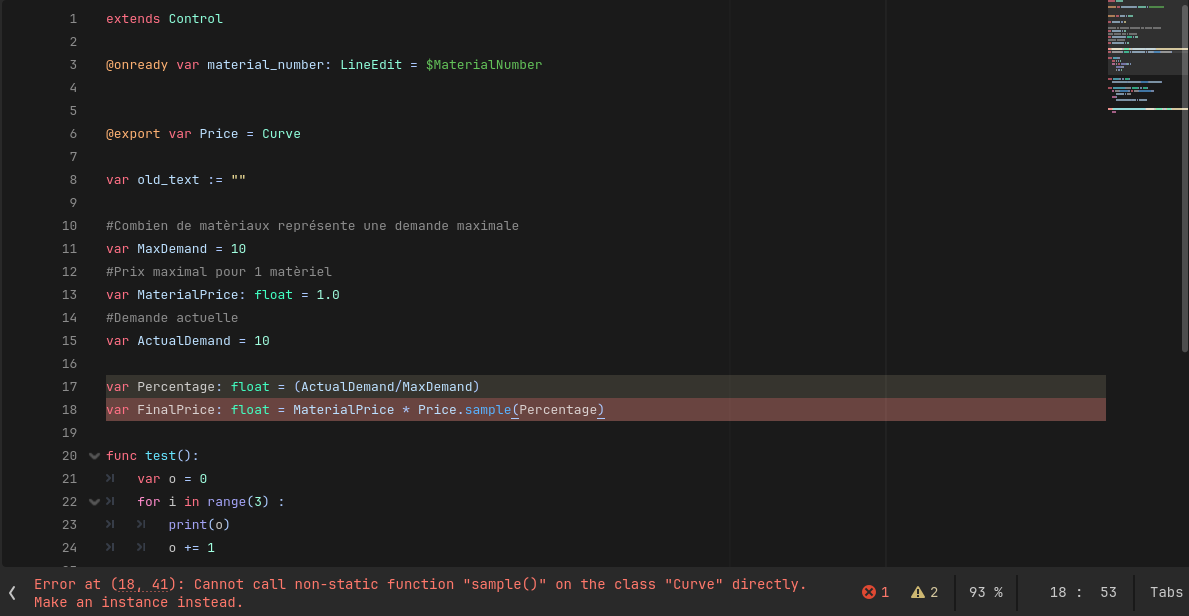Click the red error count icon

tap(869, 592)
